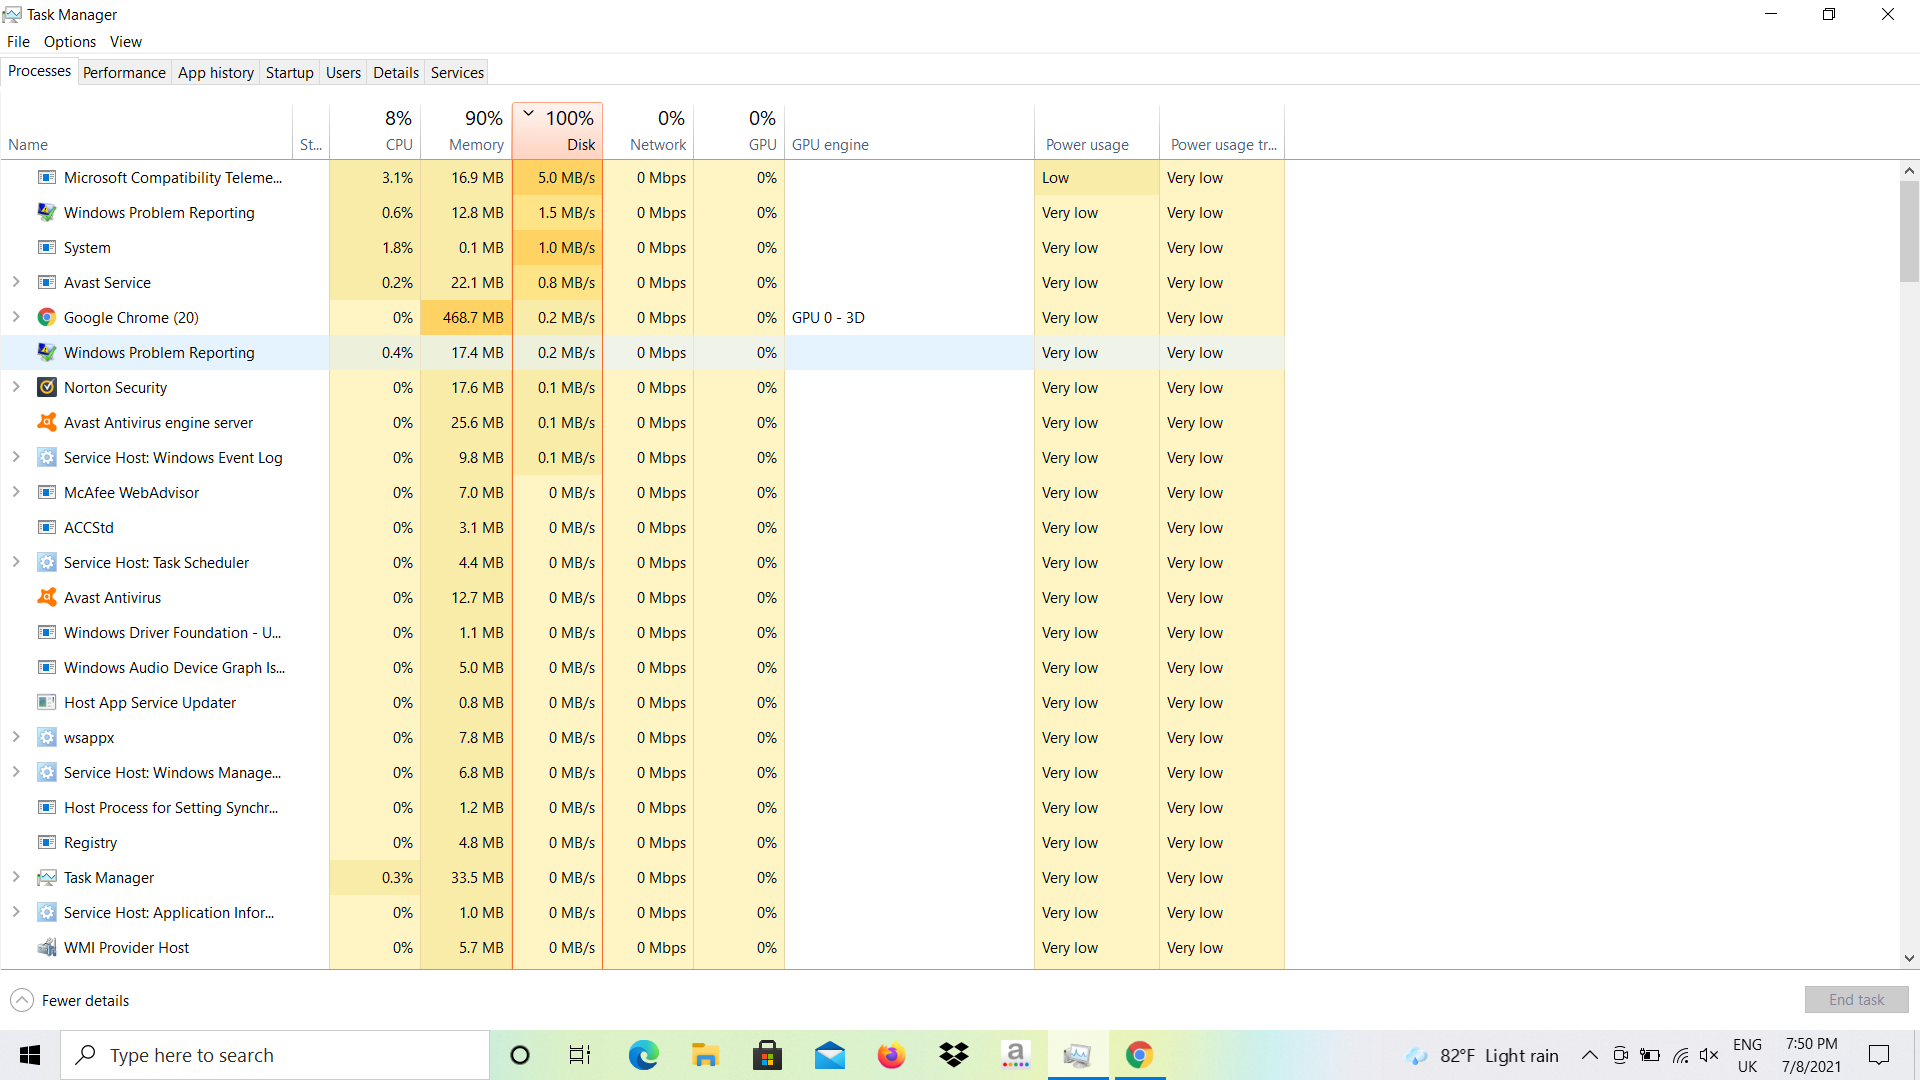Switch to the Services tab
Image resolution: width=1920 pixels, height=1080 pixels.
click(457, 73)
